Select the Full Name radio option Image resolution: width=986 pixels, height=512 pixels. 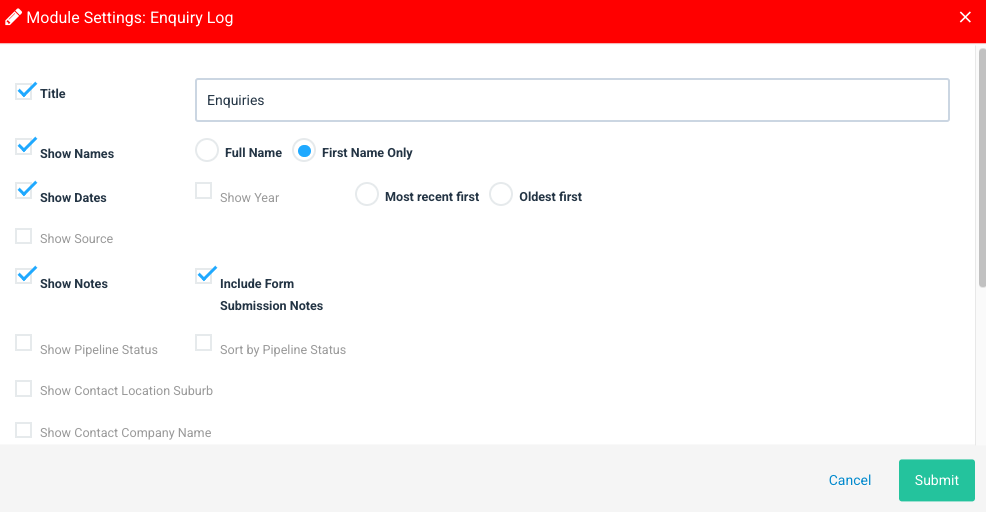pyautogui.click(x=207, y=151)
